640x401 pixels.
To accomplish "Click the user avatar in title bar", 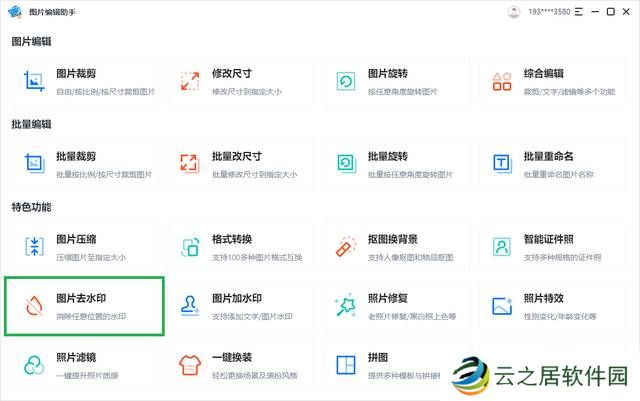I will [514, 12].
